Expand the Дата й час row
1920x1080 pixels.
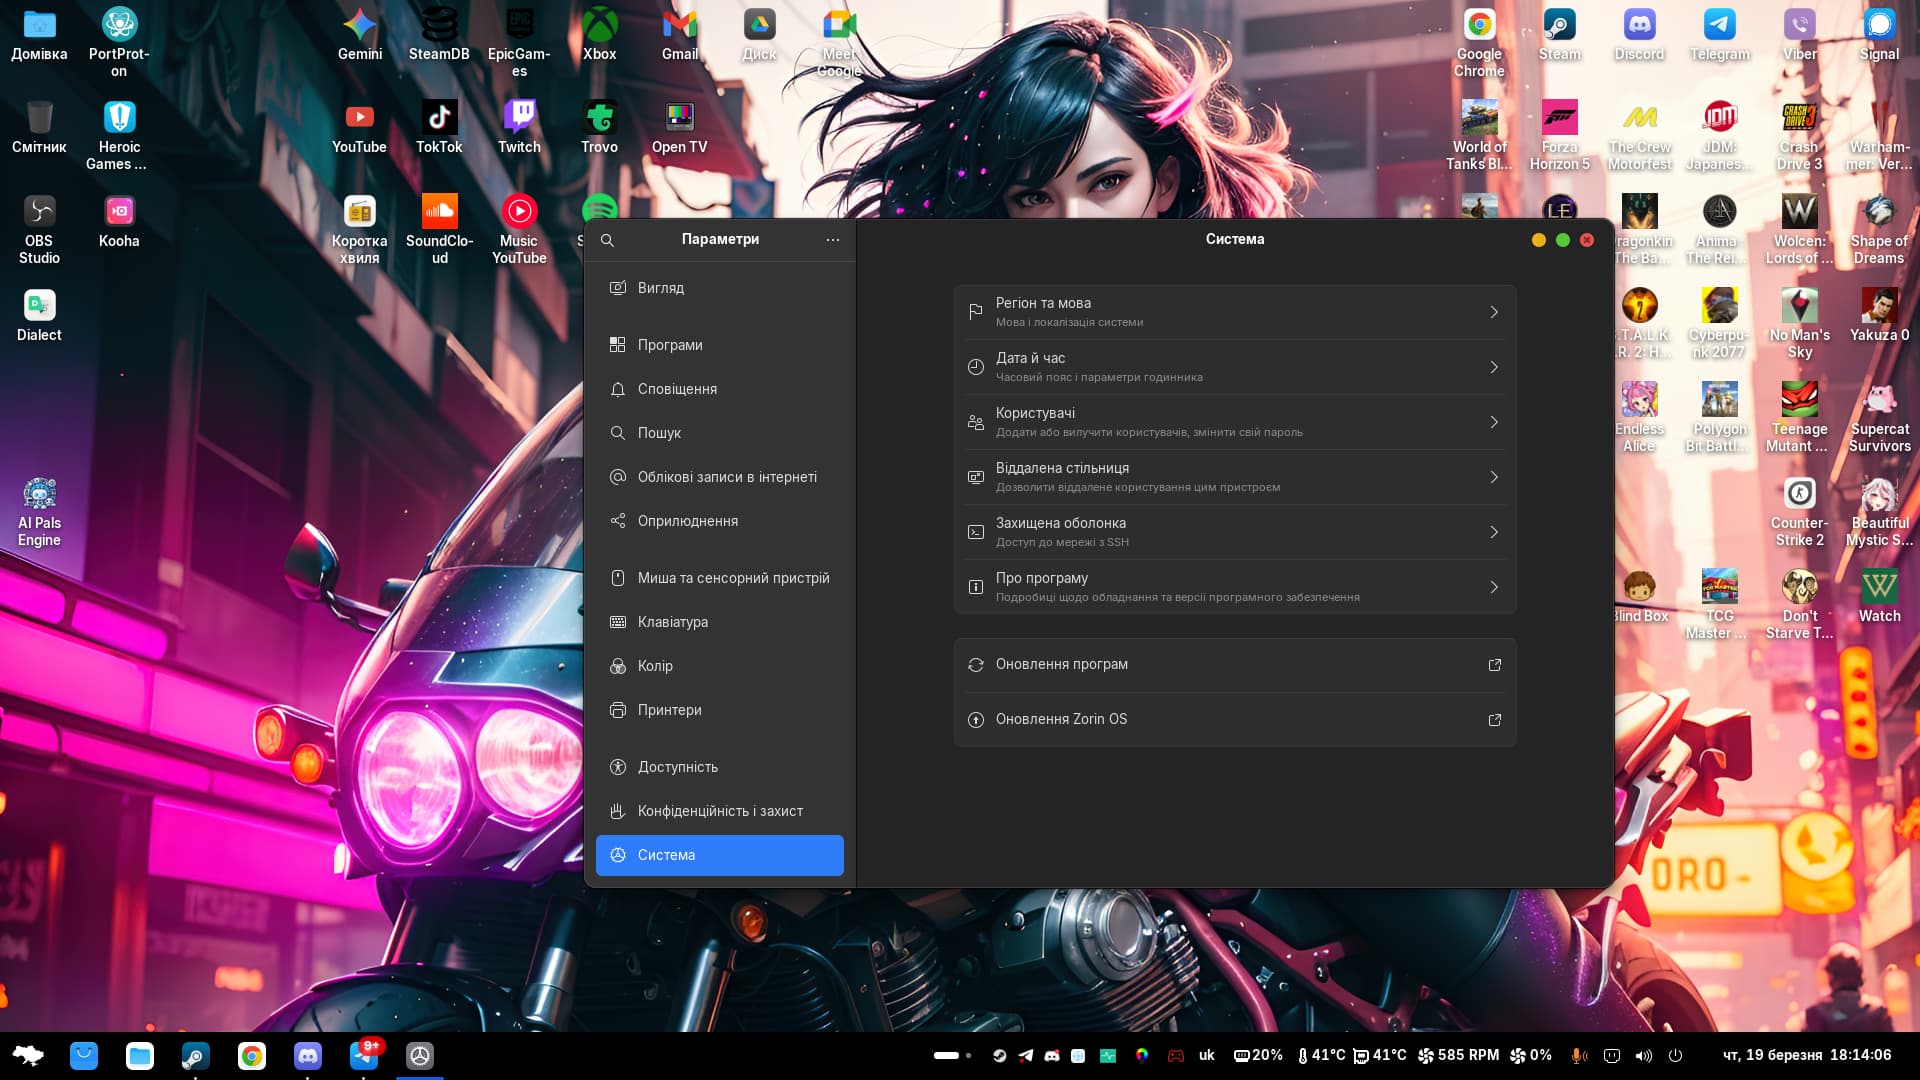click(1234, 367)
